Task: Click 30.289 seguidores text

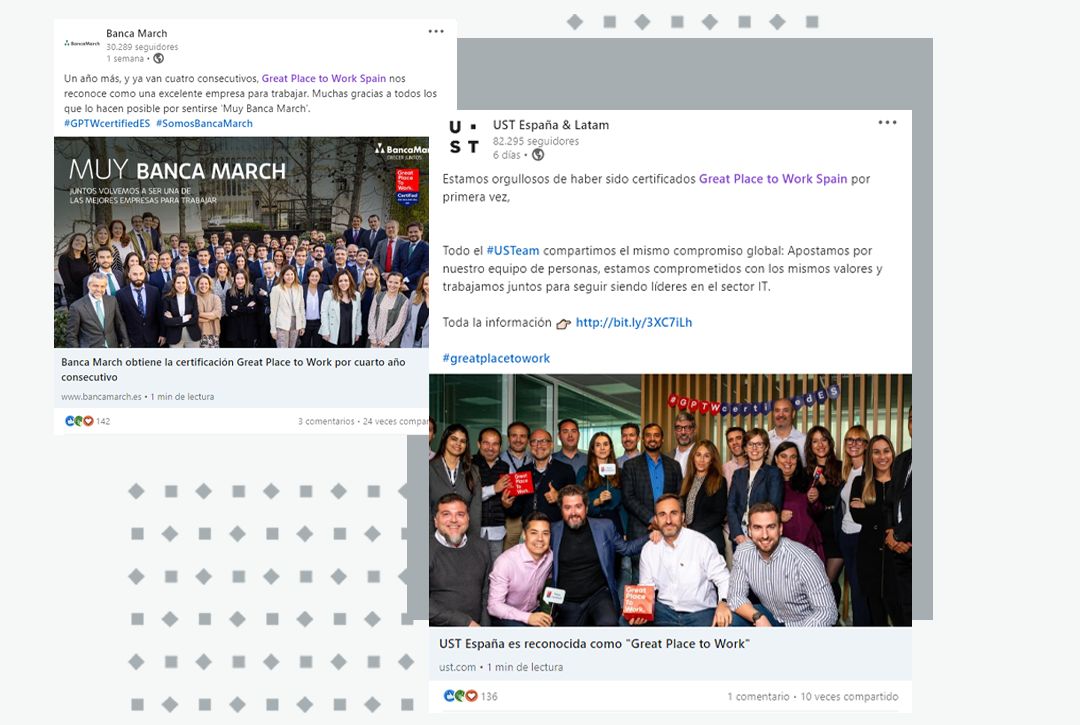Action: [142, 47]
